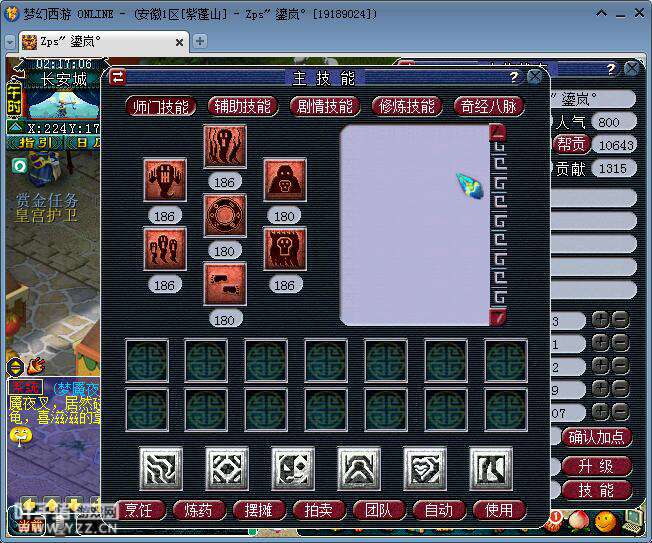
Task: Click the silver triangular hooded rune icon
Action: (x=358, y=469)
